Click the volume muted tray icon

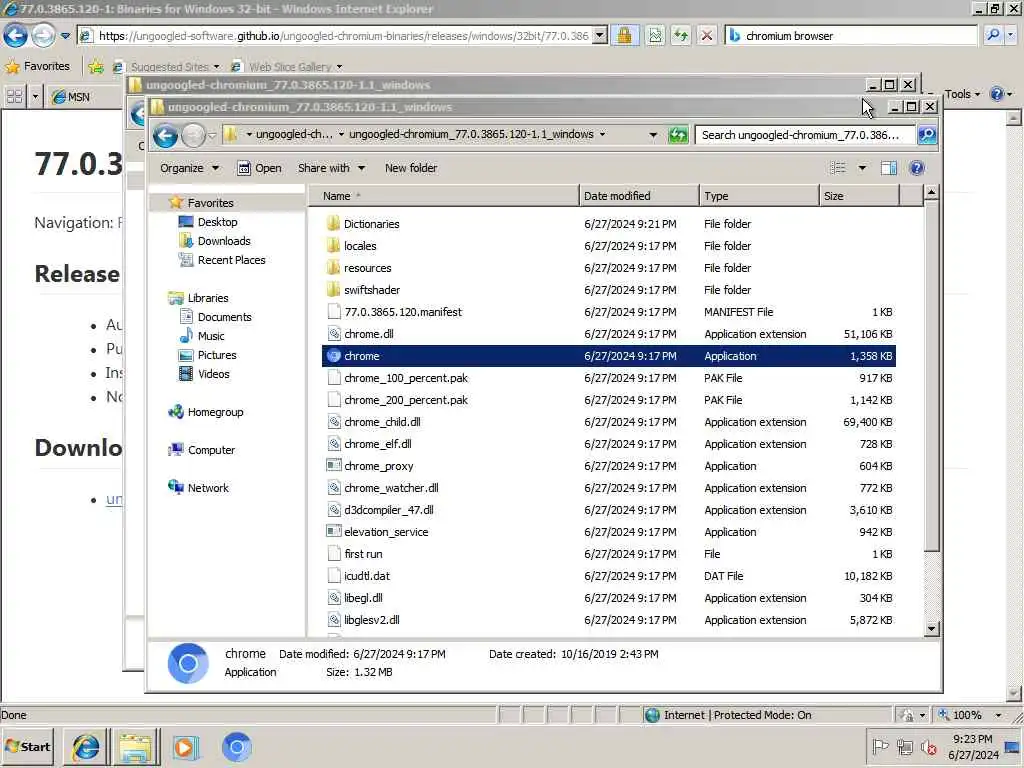[929, 746]
